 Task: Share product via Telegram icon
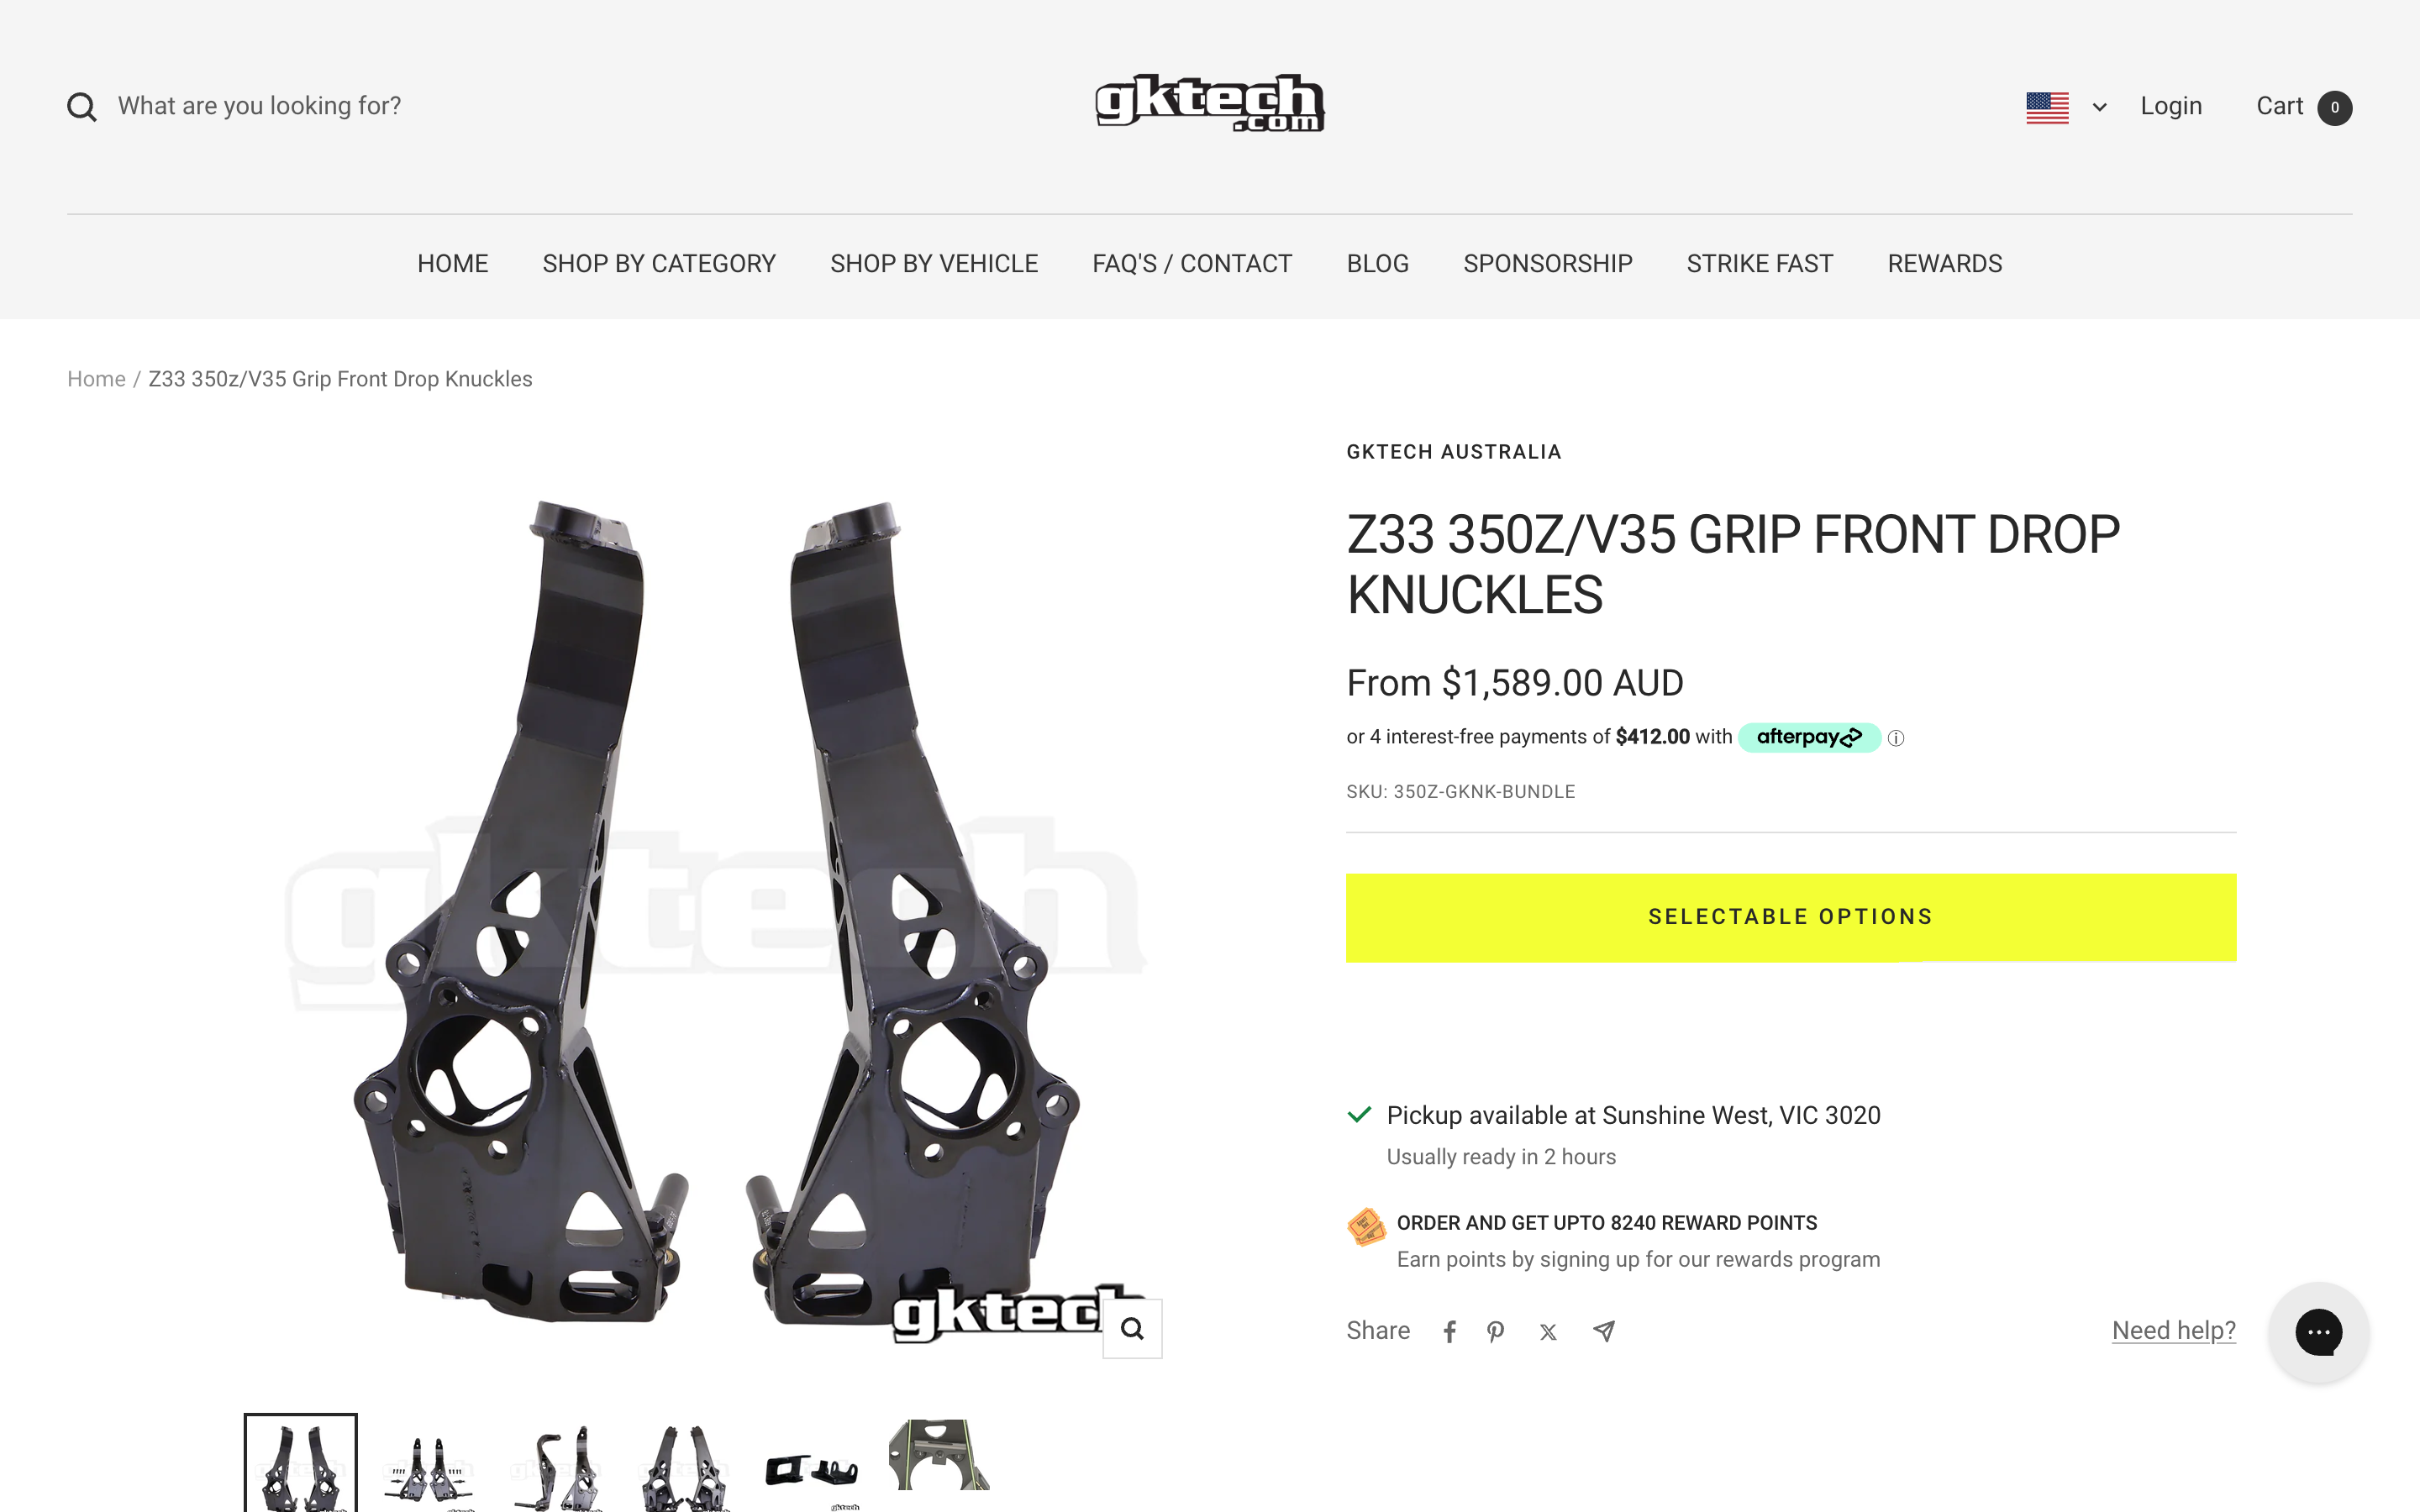coord(1603,1331)
